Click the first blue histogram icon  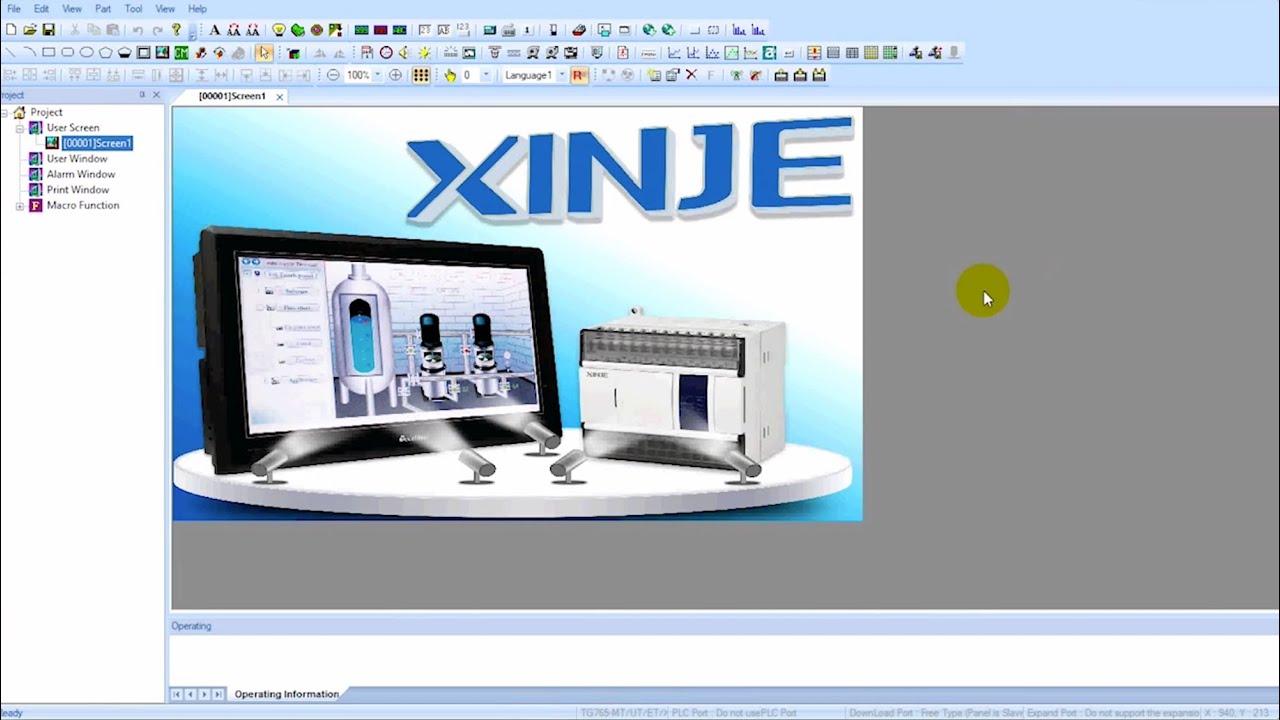point(739,30)
